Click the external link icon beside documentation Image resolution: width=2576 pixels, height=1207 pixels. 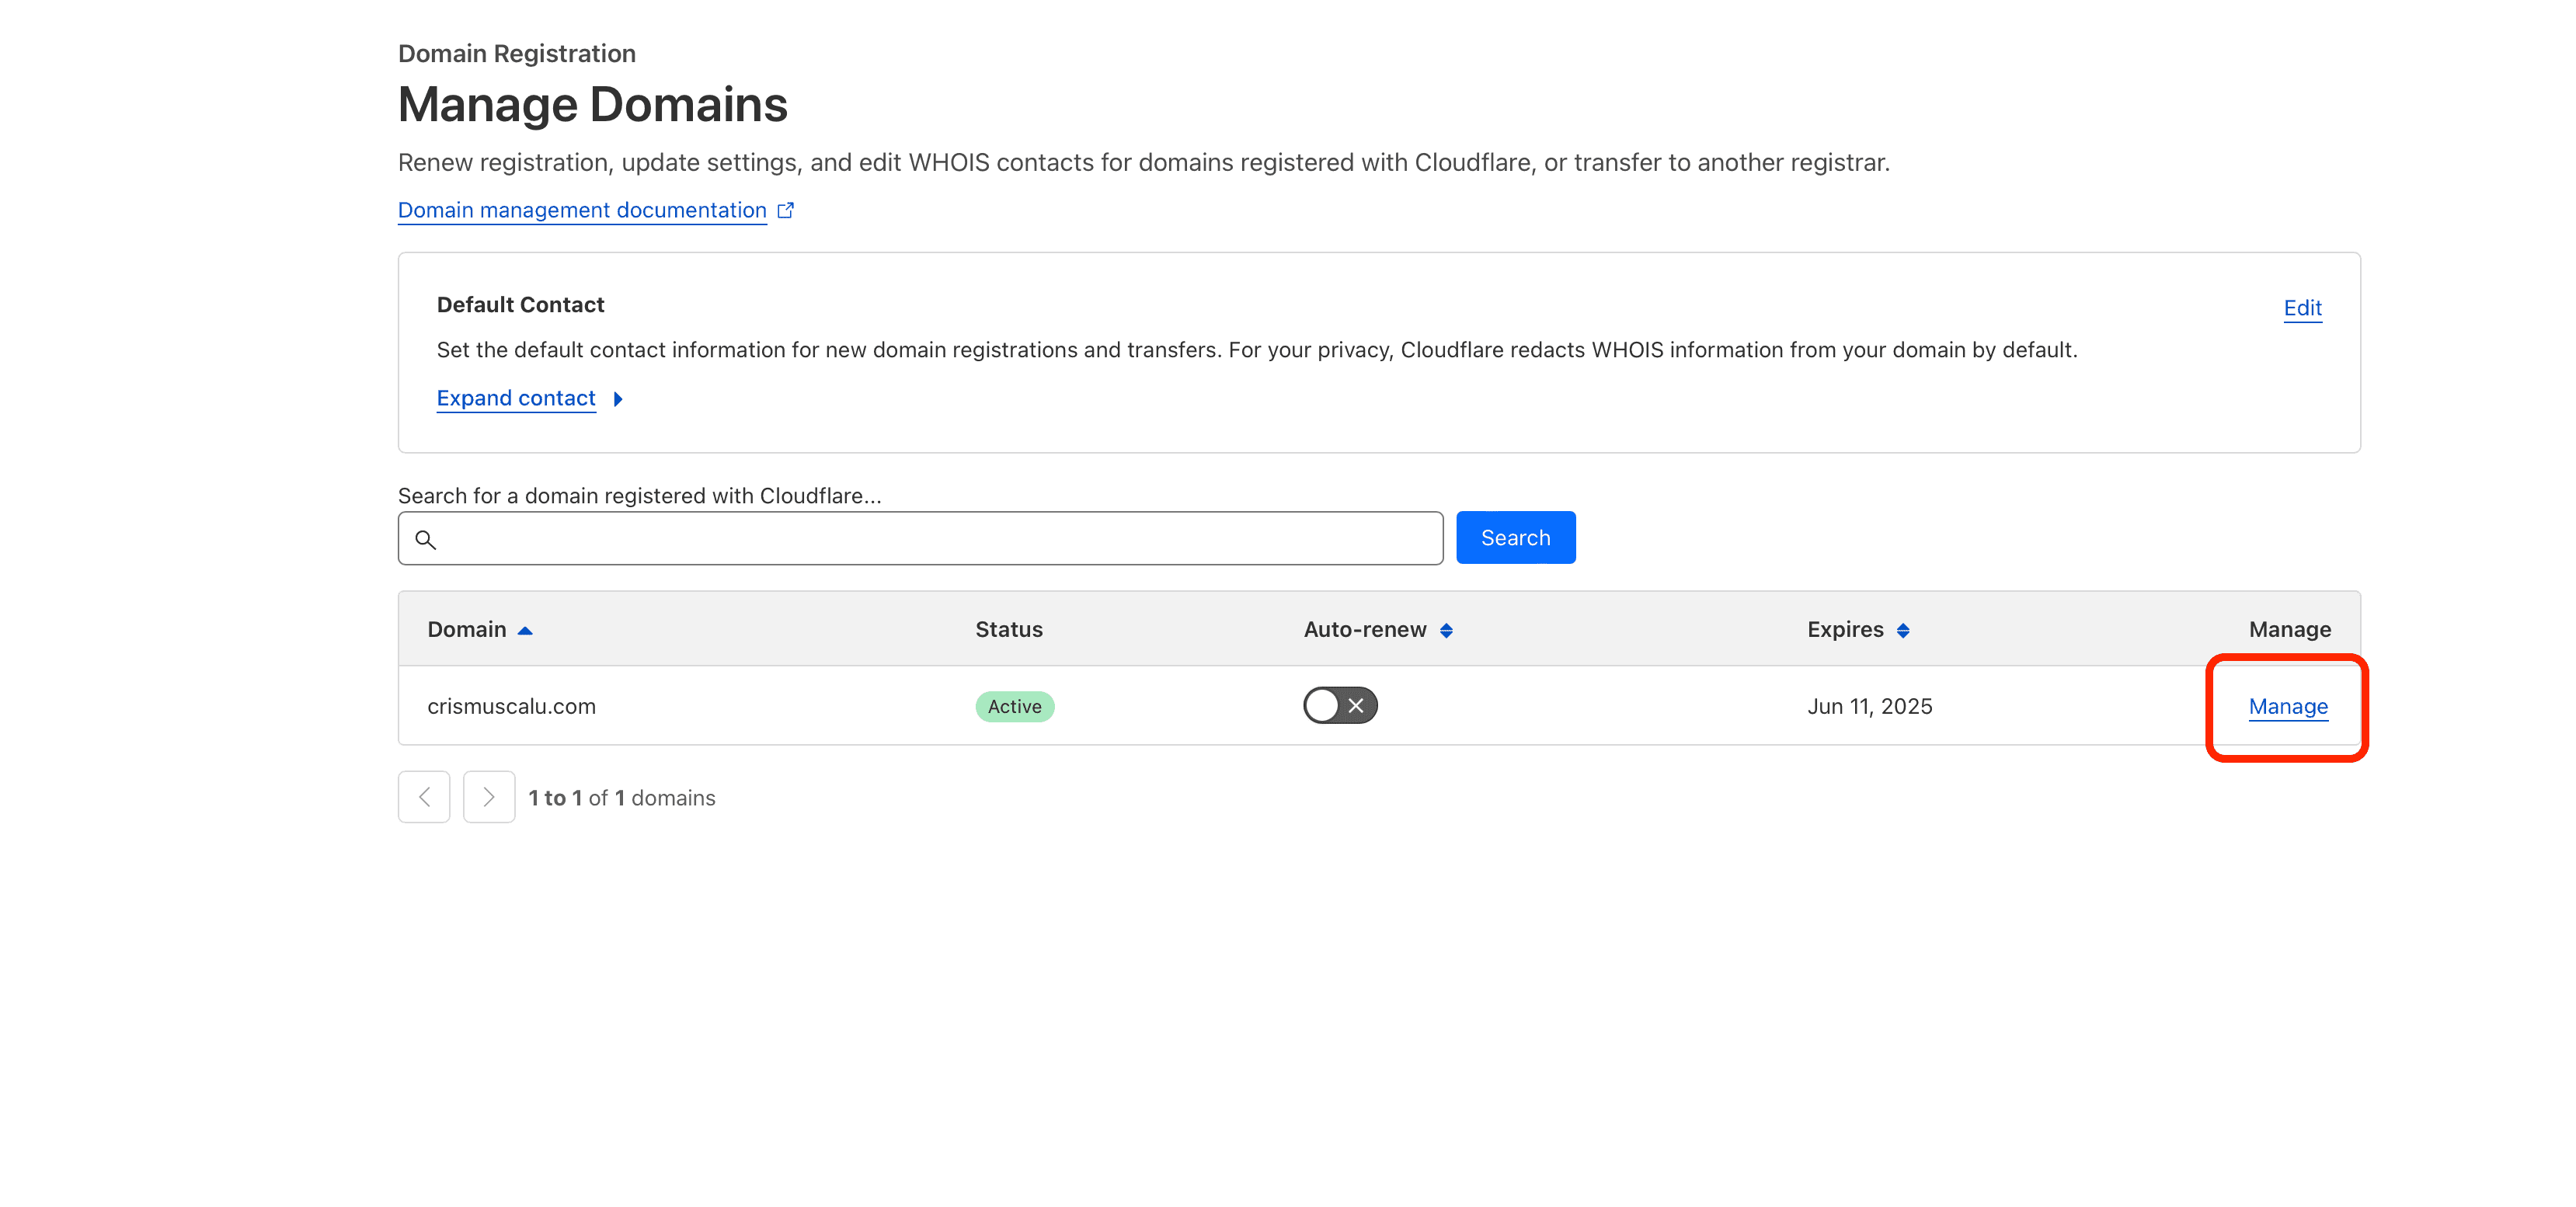coord(786,210)
